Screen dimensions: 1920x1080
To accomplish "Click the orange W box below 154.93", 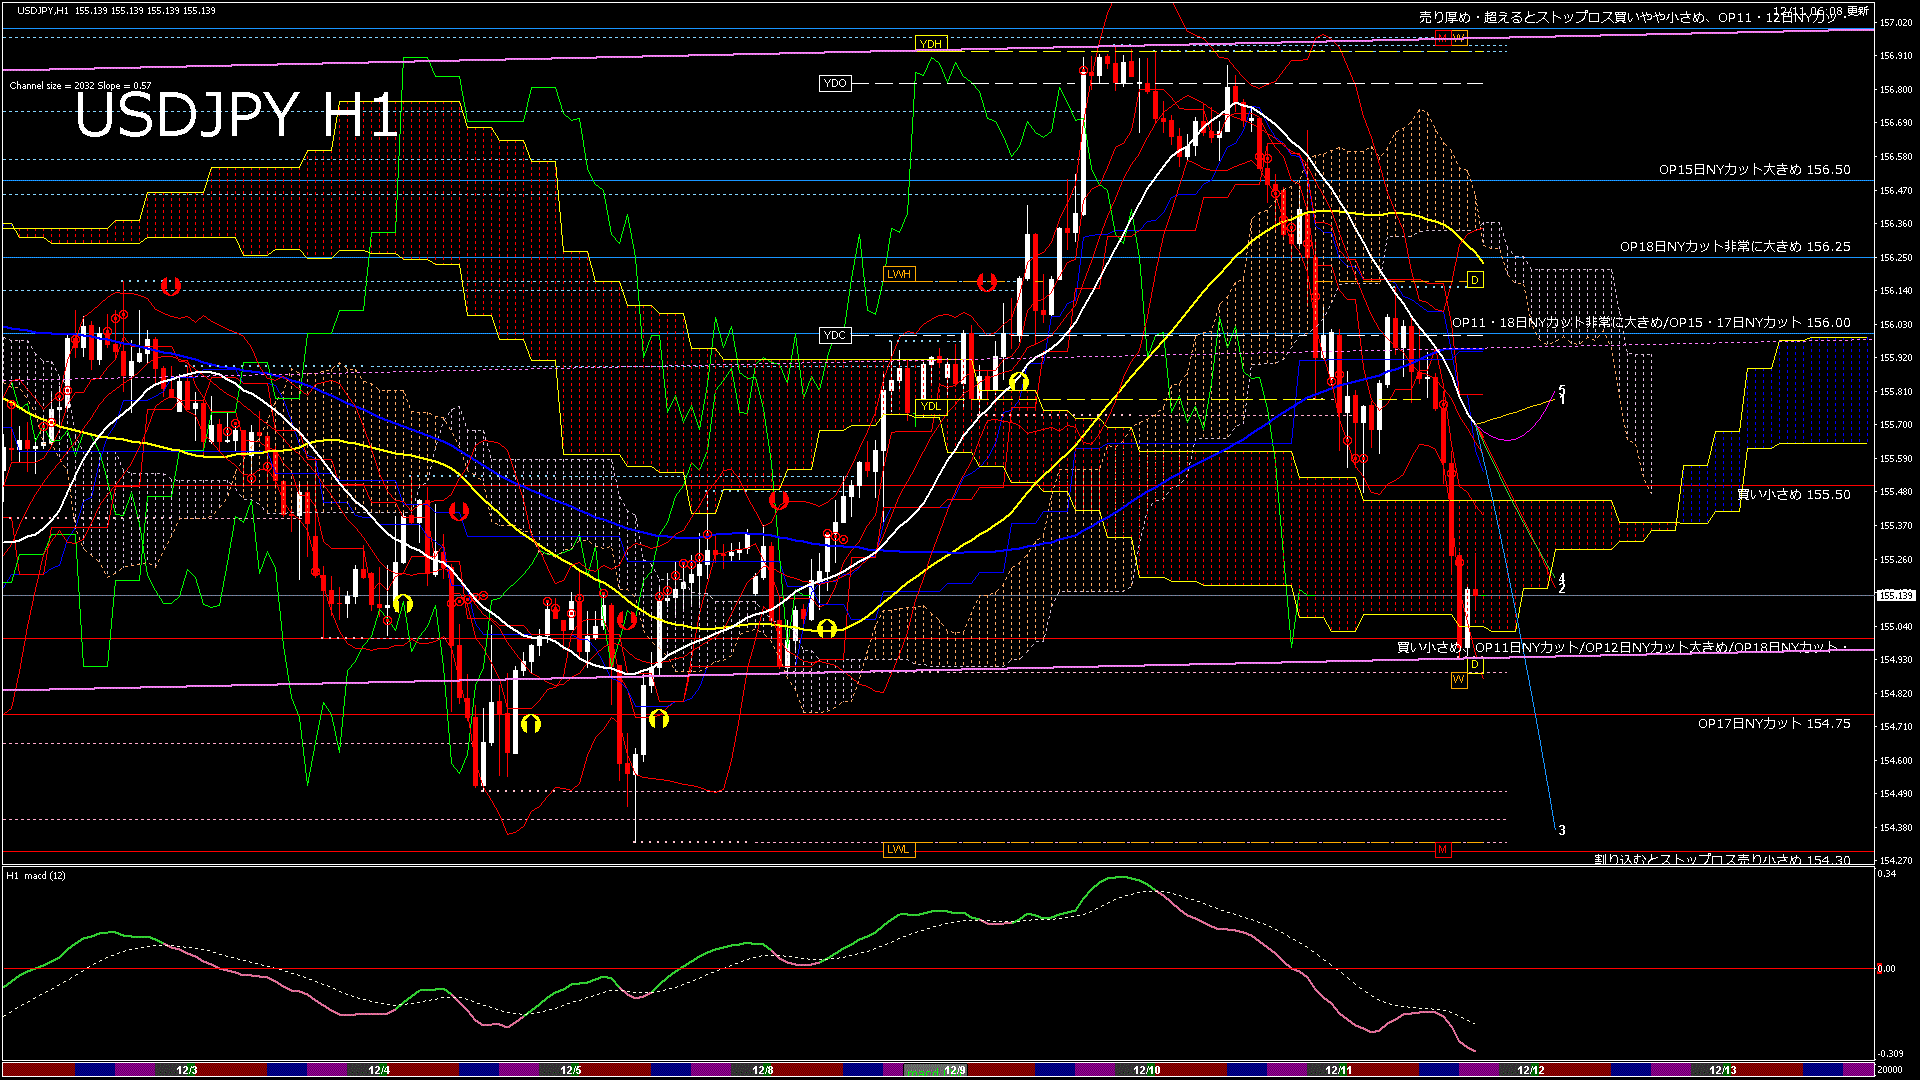I will point(1459,680).
